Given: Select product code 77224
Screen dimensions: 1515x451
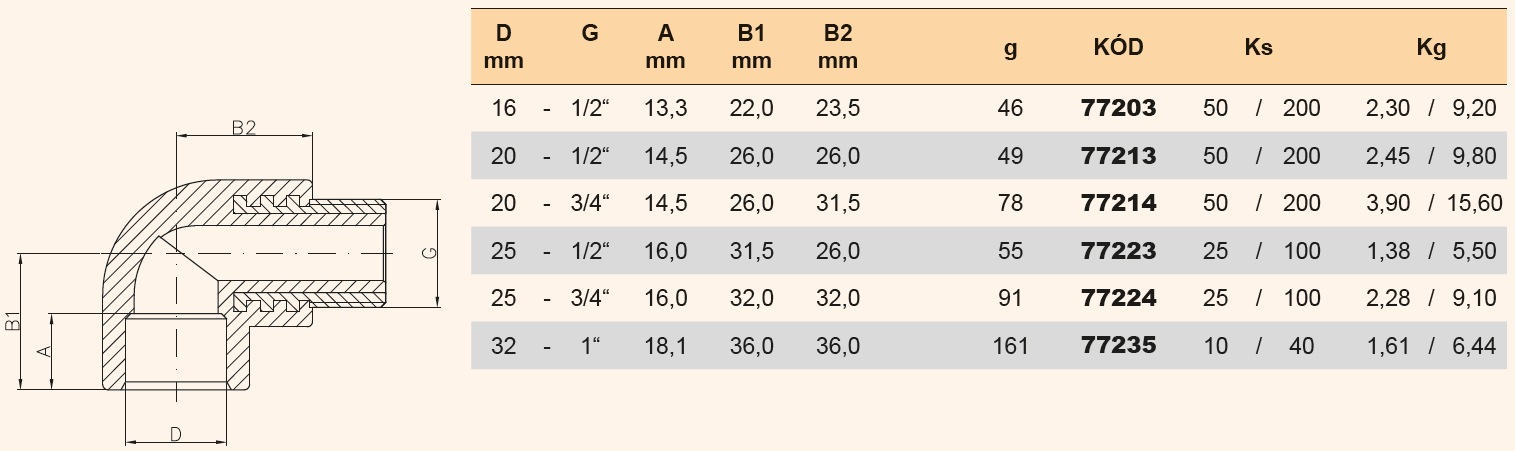Looking at the screenshot, I should click(1118, 298).
